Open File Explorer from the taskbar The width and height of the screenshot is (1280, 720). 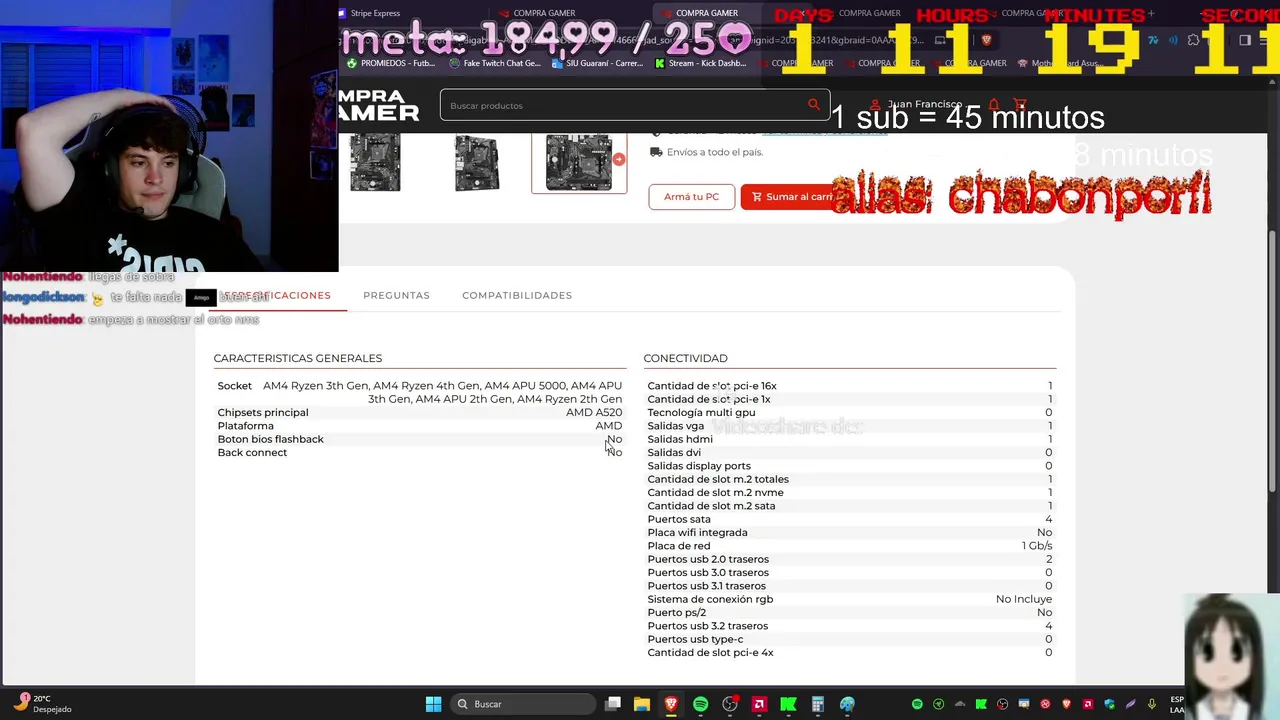(x=642, y=704)
